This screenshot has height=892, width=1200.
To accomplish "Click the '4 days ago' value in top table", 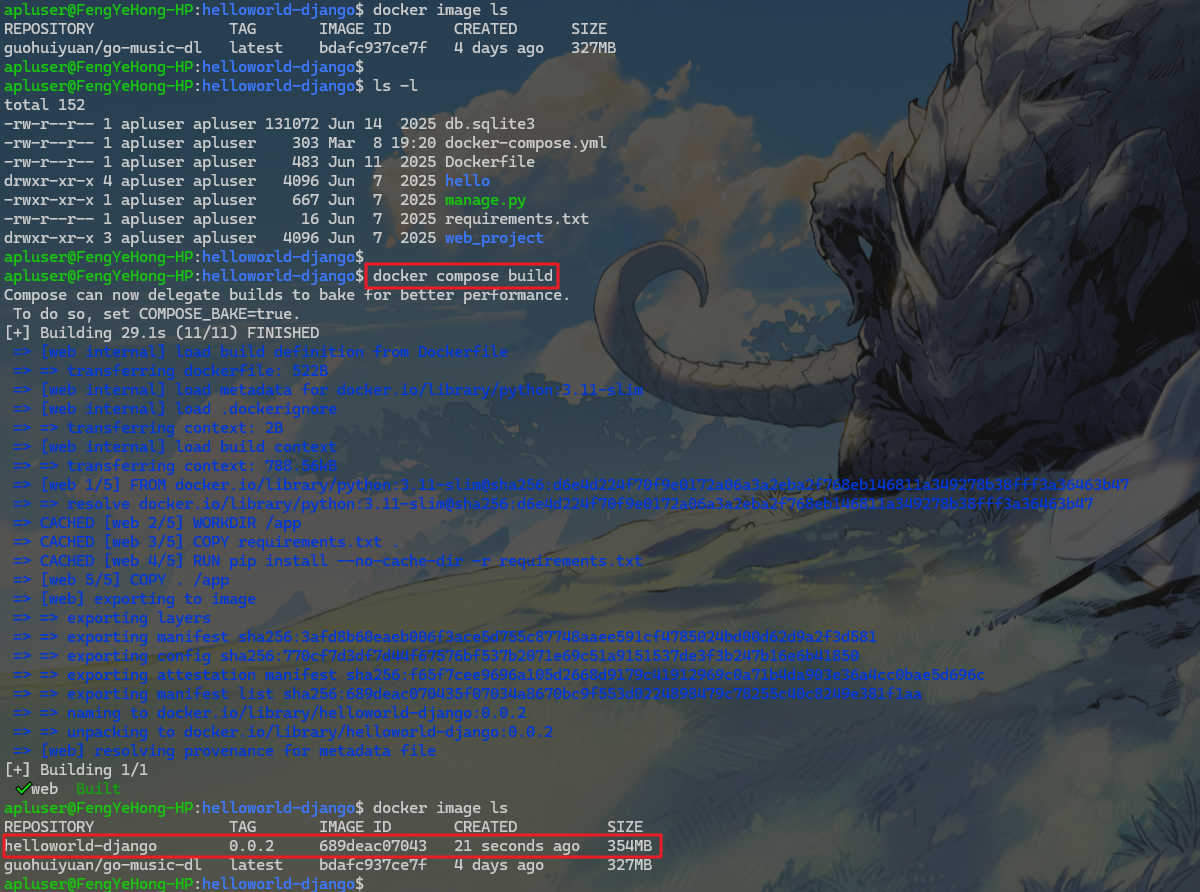I will pyautogui.click(x=499, y=48).
